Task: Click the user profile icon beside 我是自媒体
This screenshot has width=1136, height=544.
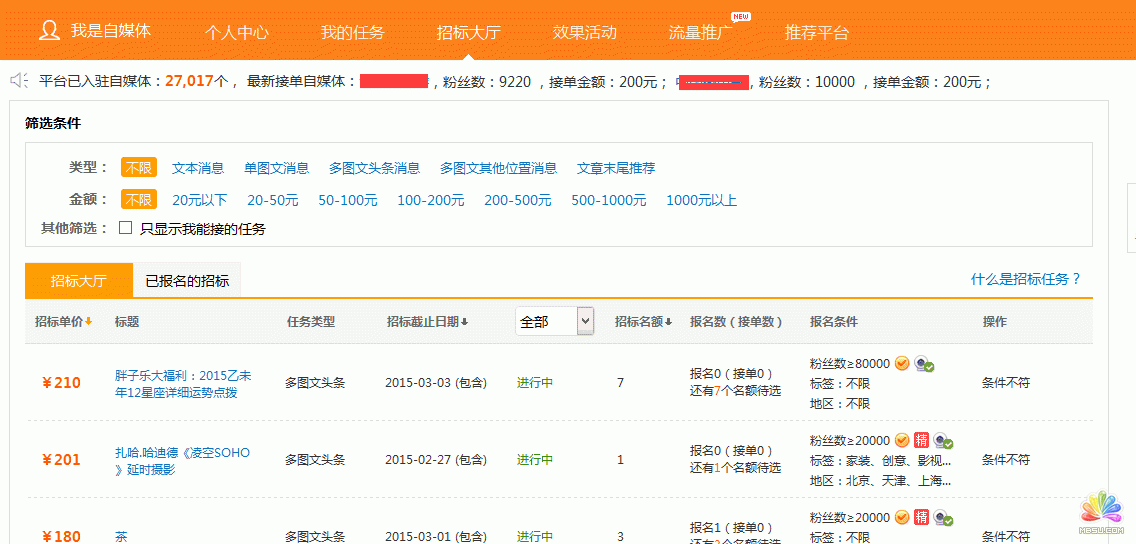Action: pos(49,30)
